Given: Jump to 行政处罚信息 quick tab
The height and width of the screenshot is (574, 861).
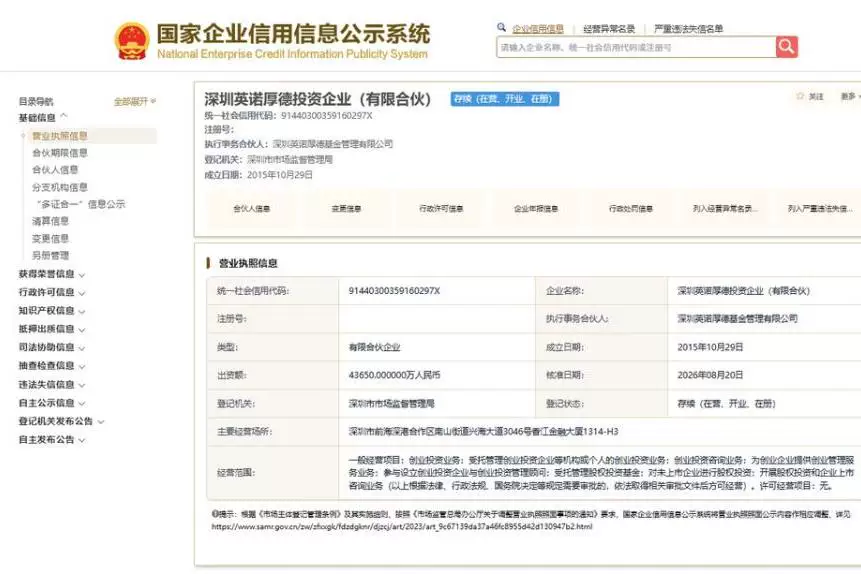Looking at the screenshot, I should coord(631,209).
